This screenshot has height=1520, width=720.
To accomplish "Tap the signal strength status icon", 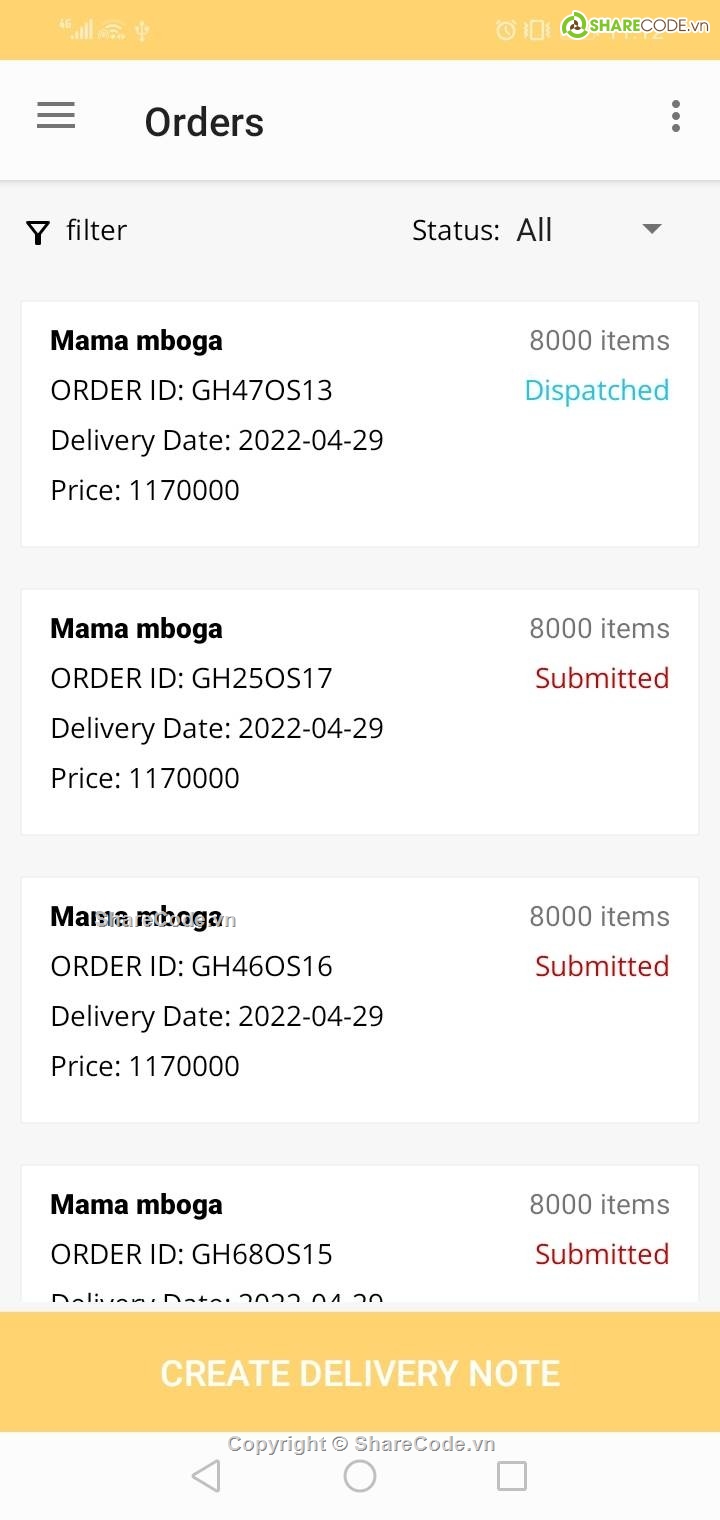I will pos(77,29).
